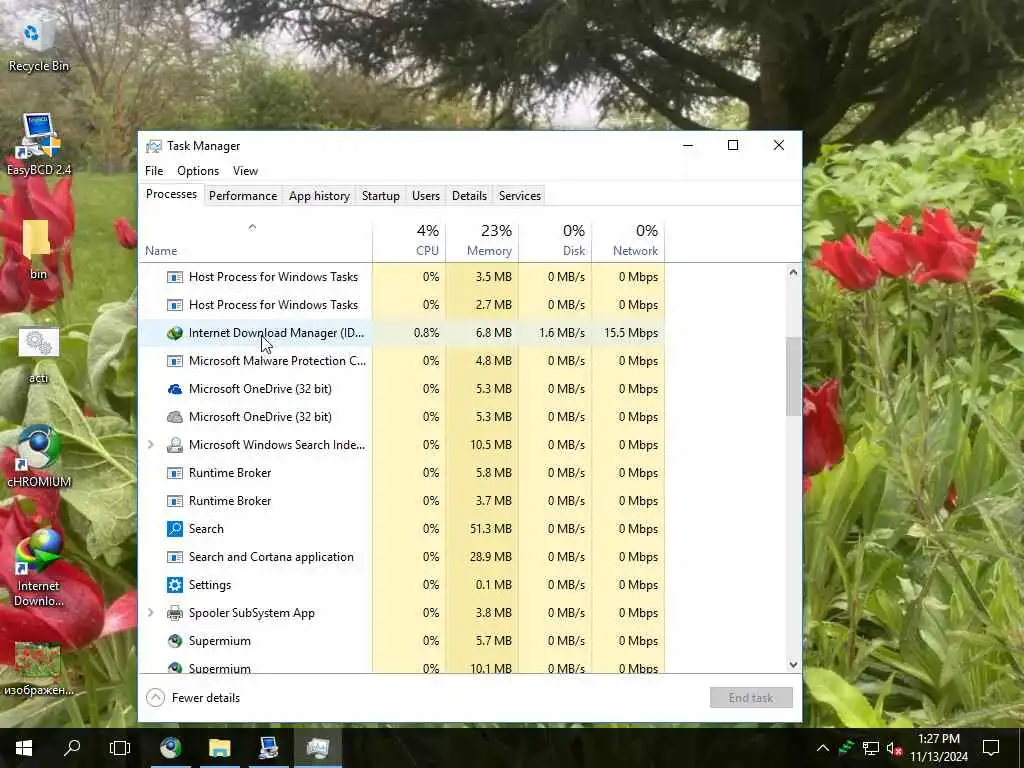The height and width of the screenshot is (768, 1024).
Task: Click the Task Manager title bar icon
Action: 153,146
